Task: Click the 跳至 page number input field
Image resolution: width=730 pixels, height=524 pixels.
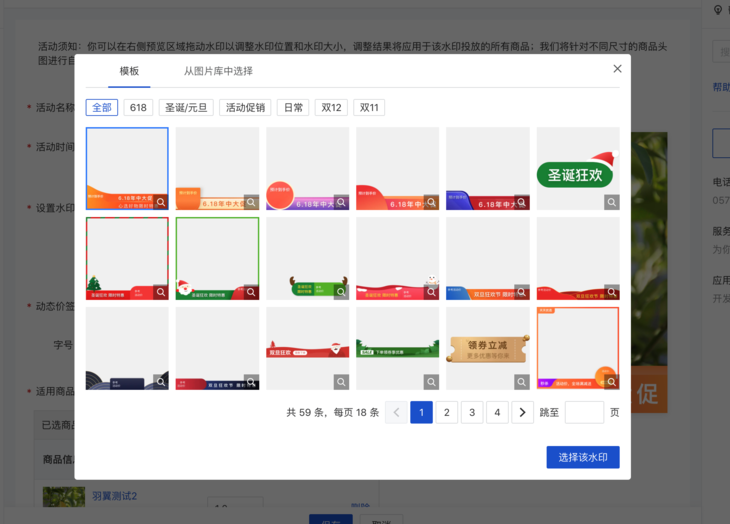Action: (x=584, y=412)
